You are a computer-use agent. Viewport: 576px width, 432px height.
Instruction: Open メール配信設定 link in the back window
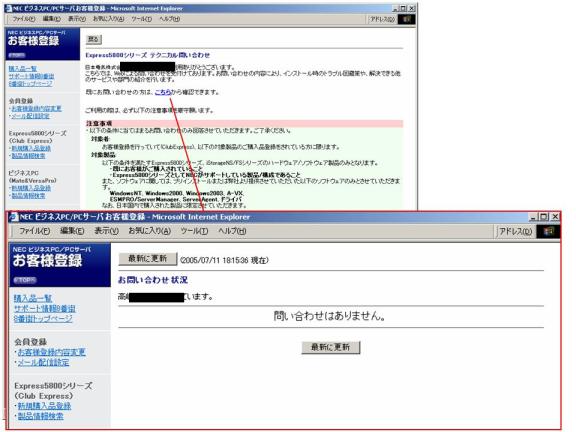coord(30,116)
